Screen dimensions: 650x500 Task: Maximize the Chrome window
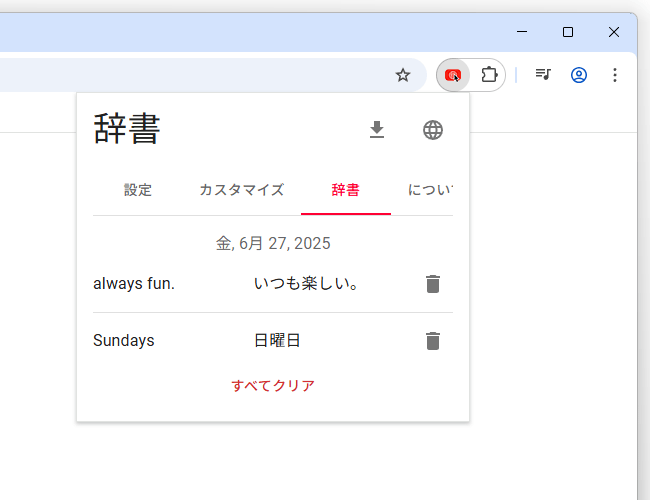(x=568, y=32)
